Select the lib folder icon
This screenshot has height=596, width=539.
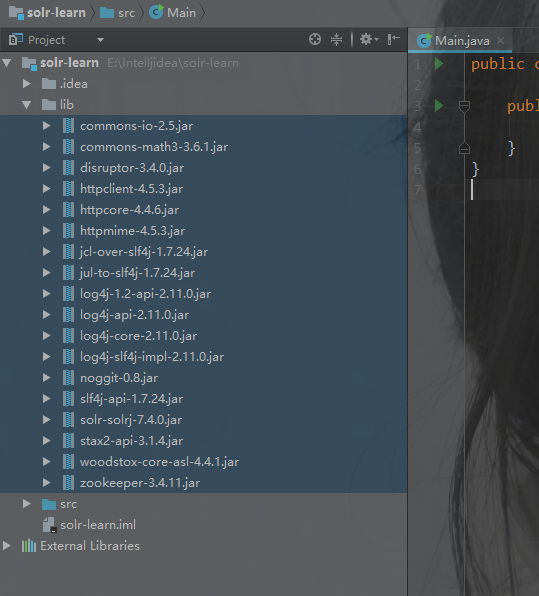tap(49, 105)
